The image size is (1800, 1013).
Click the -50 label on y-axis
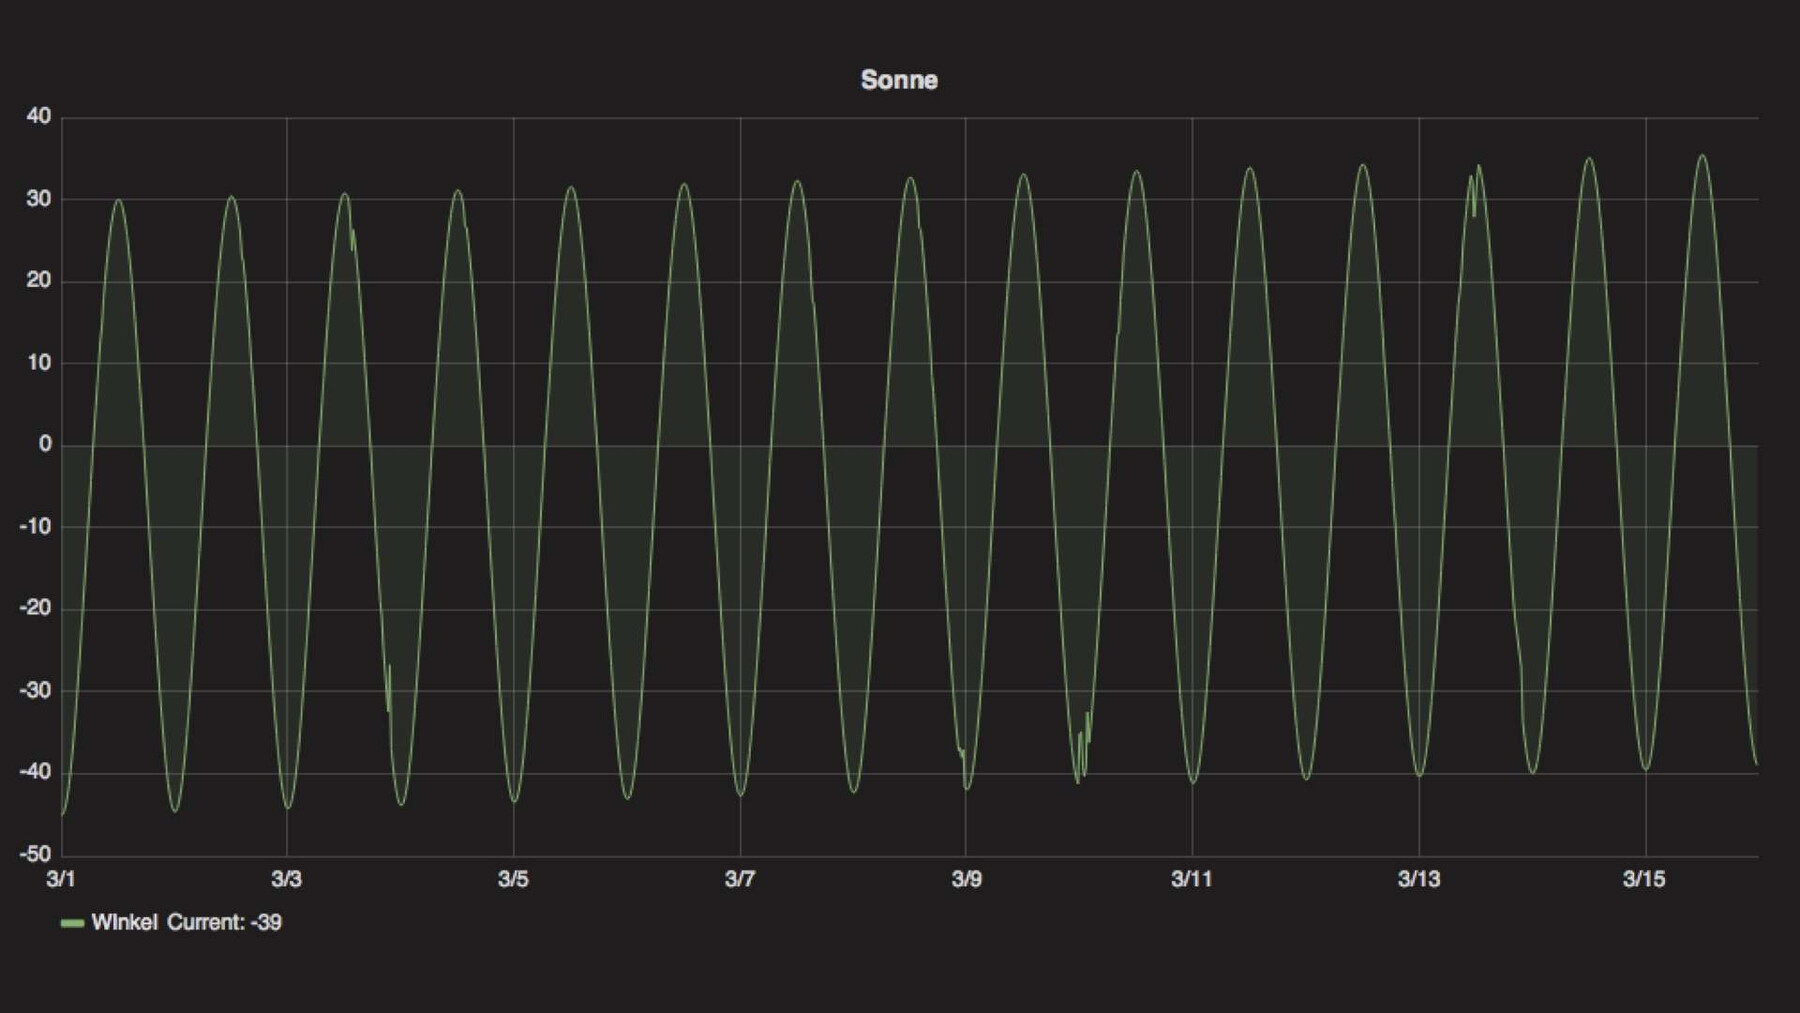(x=35, y=854)
